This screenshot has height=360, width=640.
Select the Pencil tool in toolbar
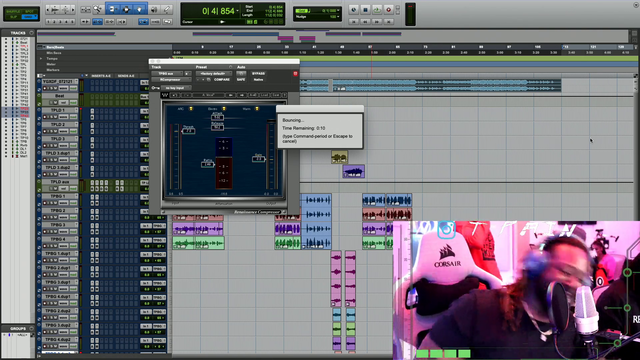[x=167, y=9]
